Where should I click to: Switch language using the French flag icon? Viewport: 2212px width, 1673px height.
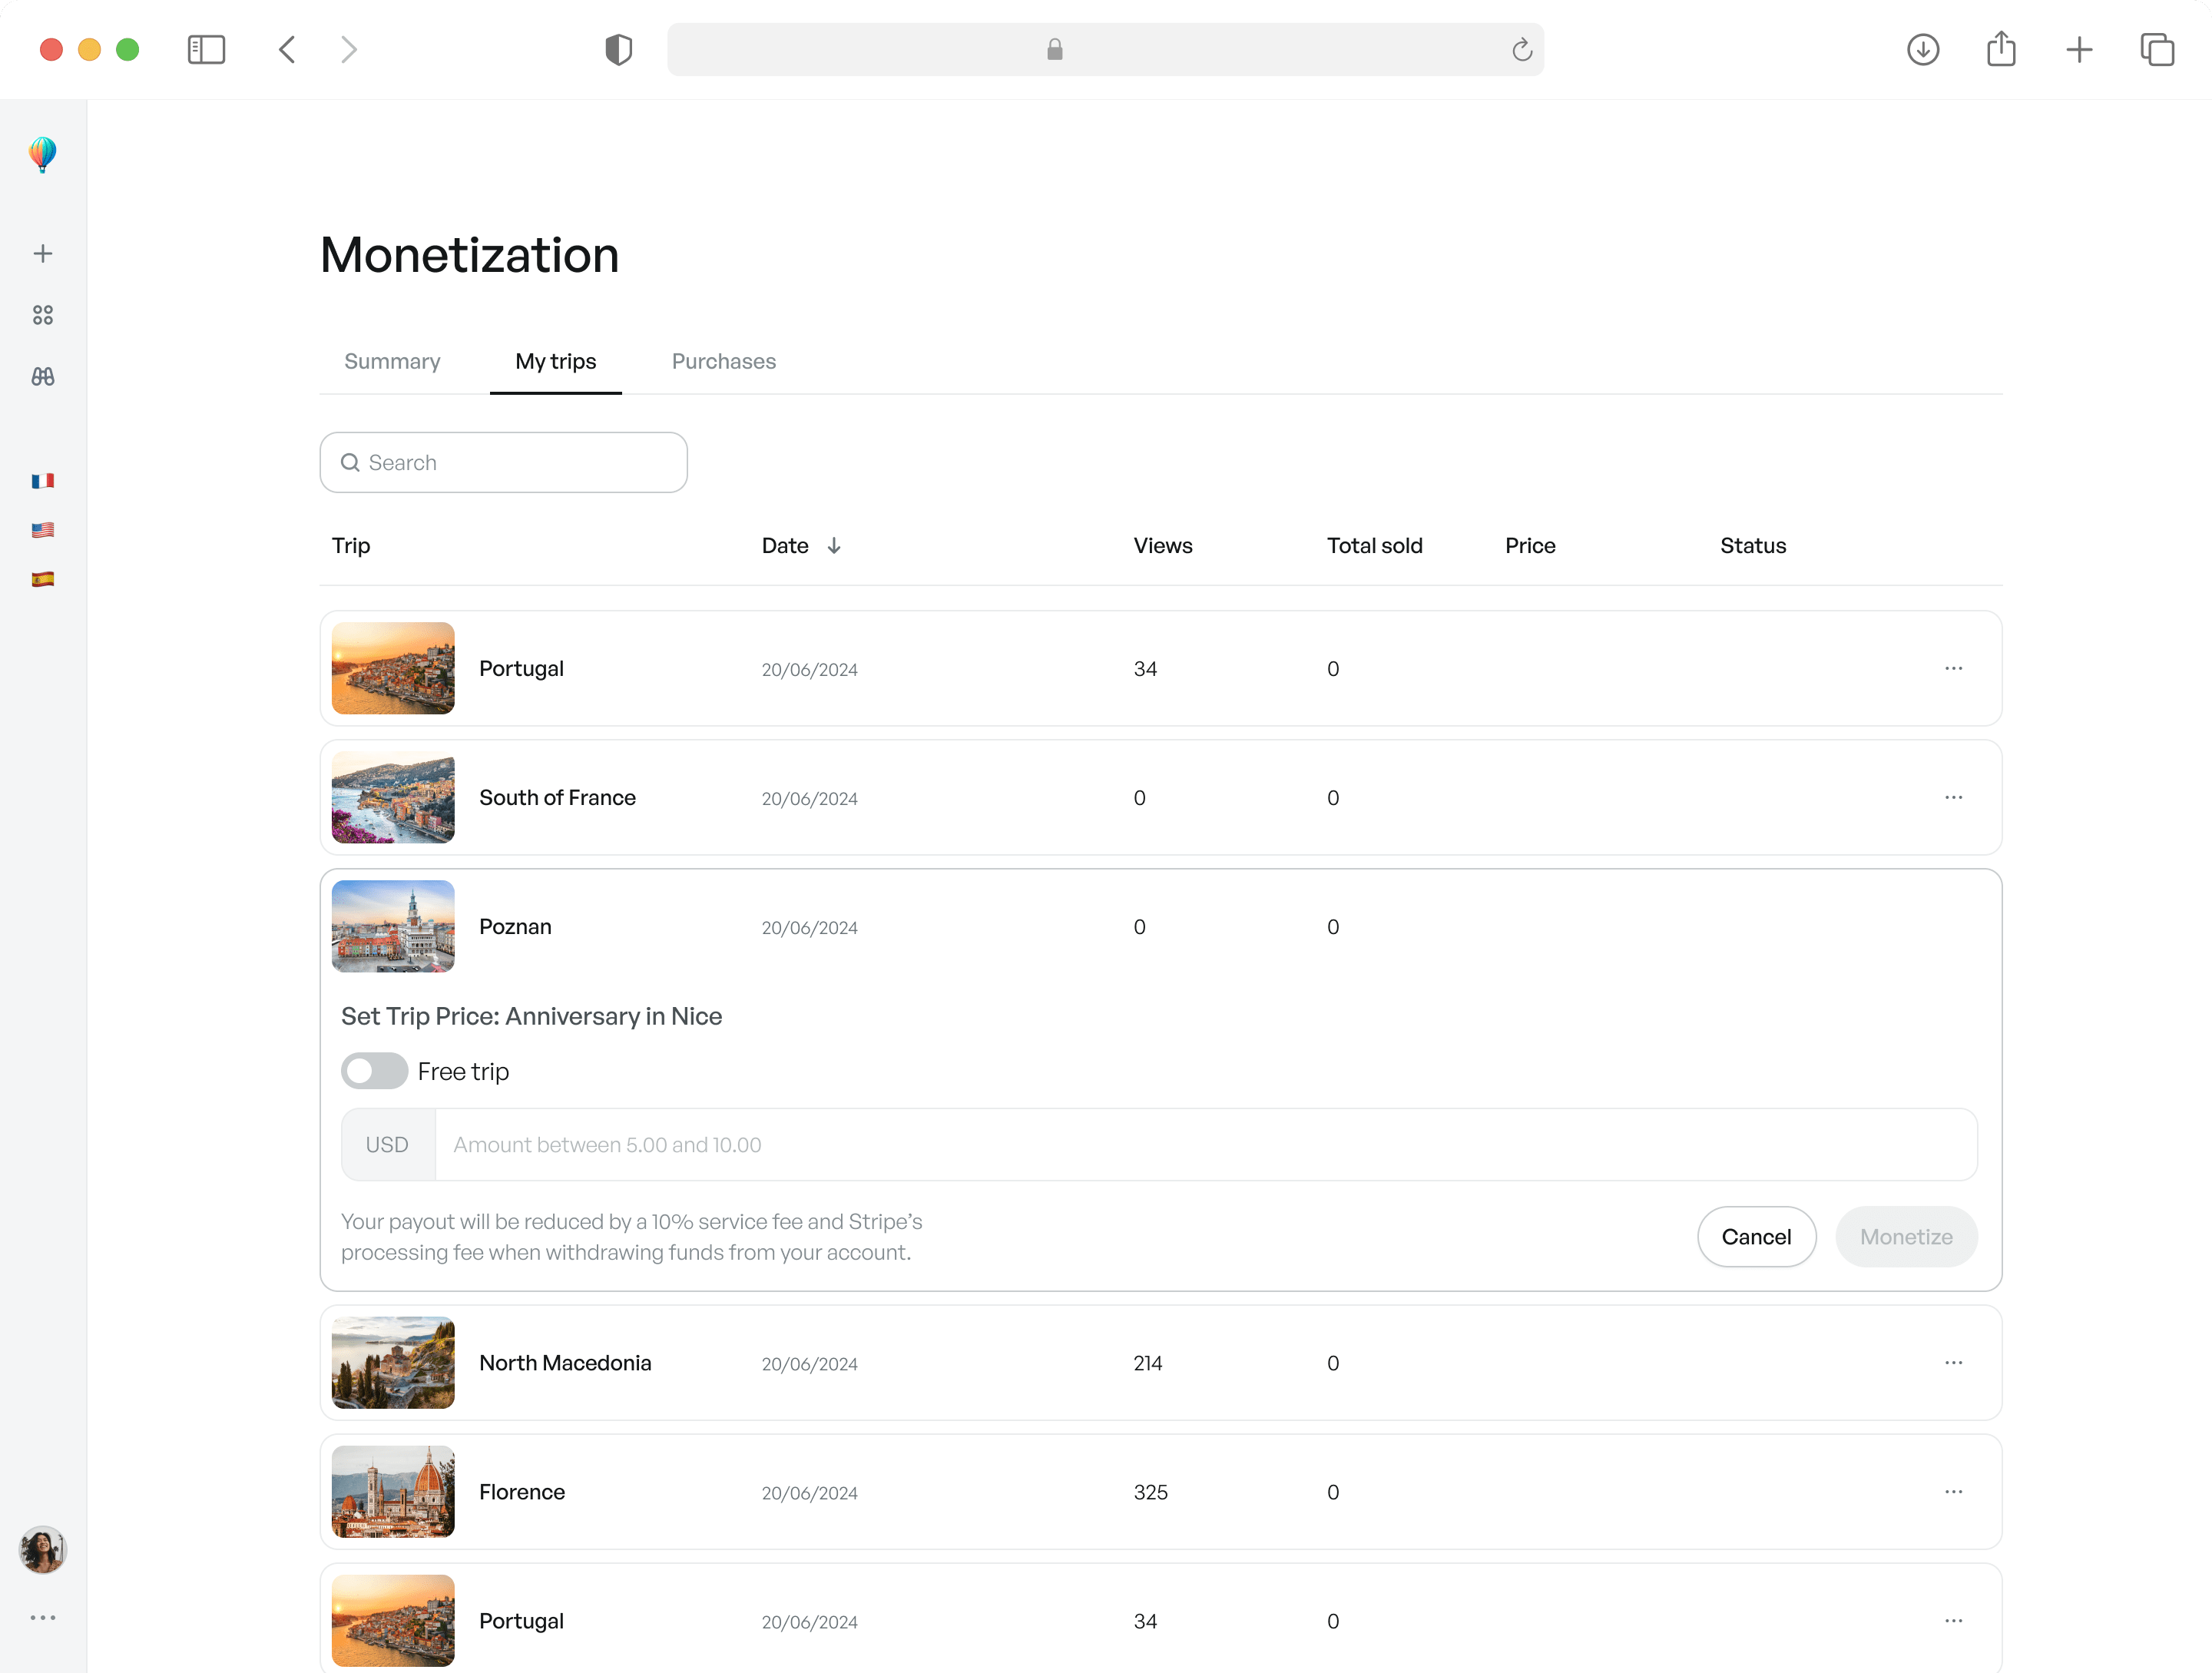42,481
